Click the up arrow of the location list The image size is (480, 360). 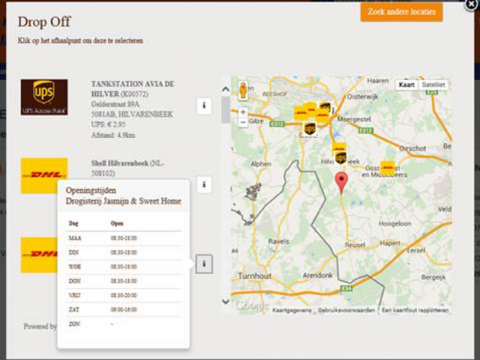[x=226, y=89]
